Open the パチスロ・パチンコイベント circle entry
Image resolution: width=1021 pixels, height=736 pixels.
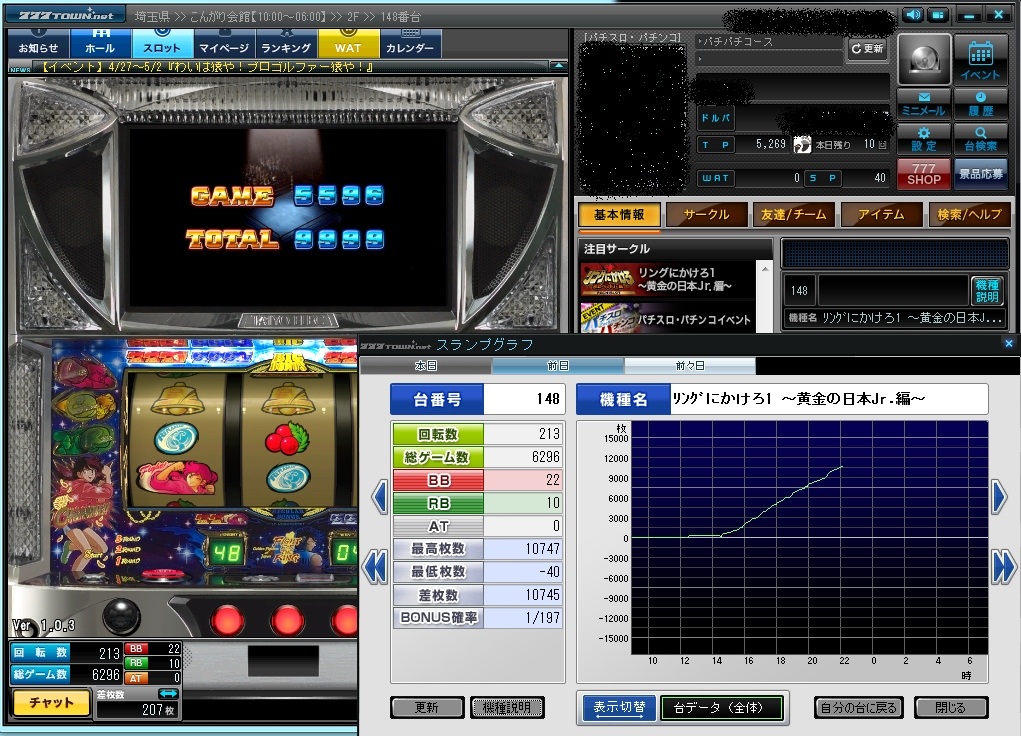click(666, 318)
